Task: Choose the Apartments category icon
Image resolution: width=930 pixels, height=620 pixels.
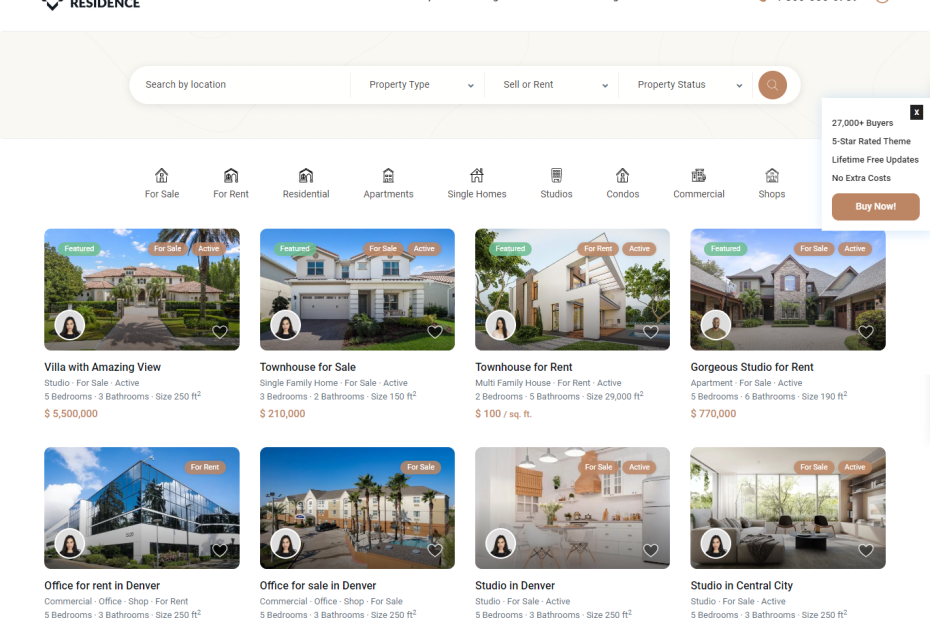Action: click(388, 176)
